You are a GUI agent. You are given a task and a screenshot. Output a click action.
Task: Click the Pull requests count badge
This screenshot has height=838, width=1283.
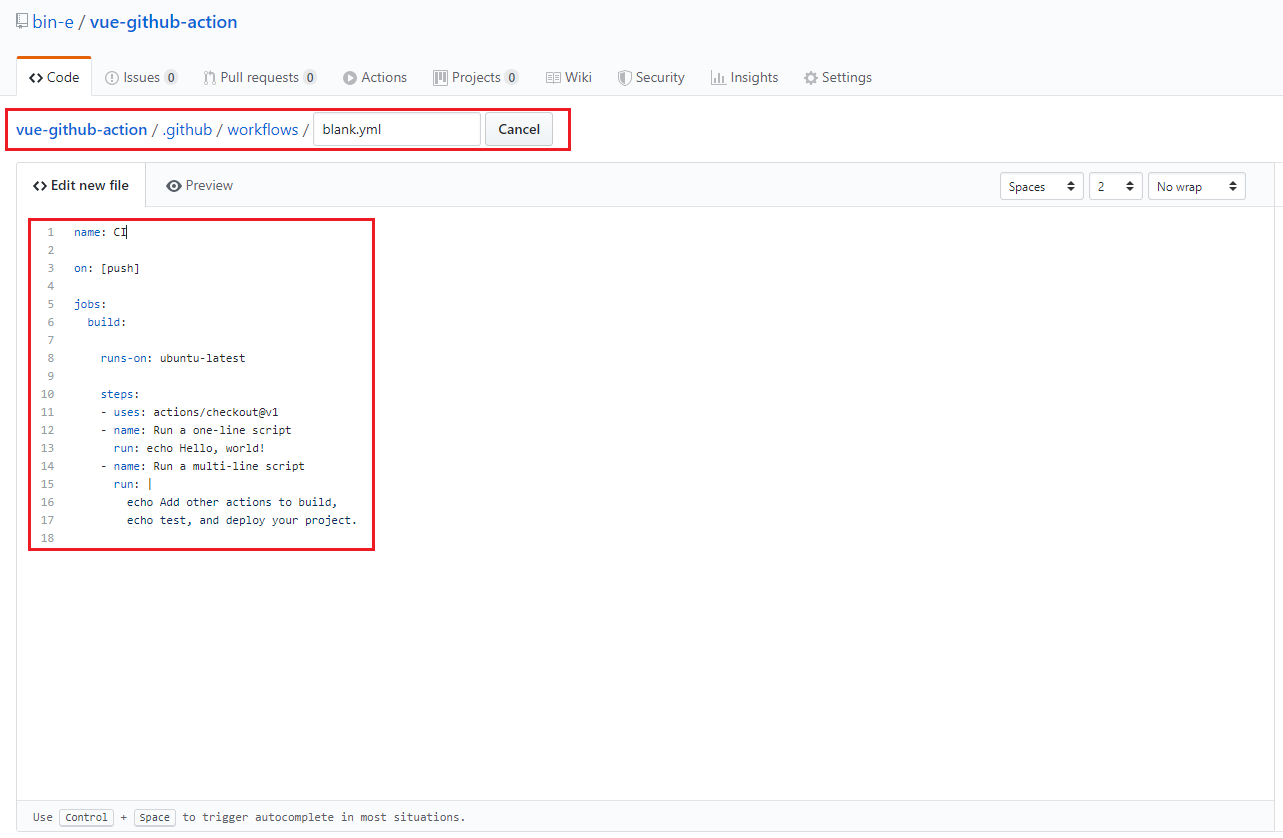(310, 78)
